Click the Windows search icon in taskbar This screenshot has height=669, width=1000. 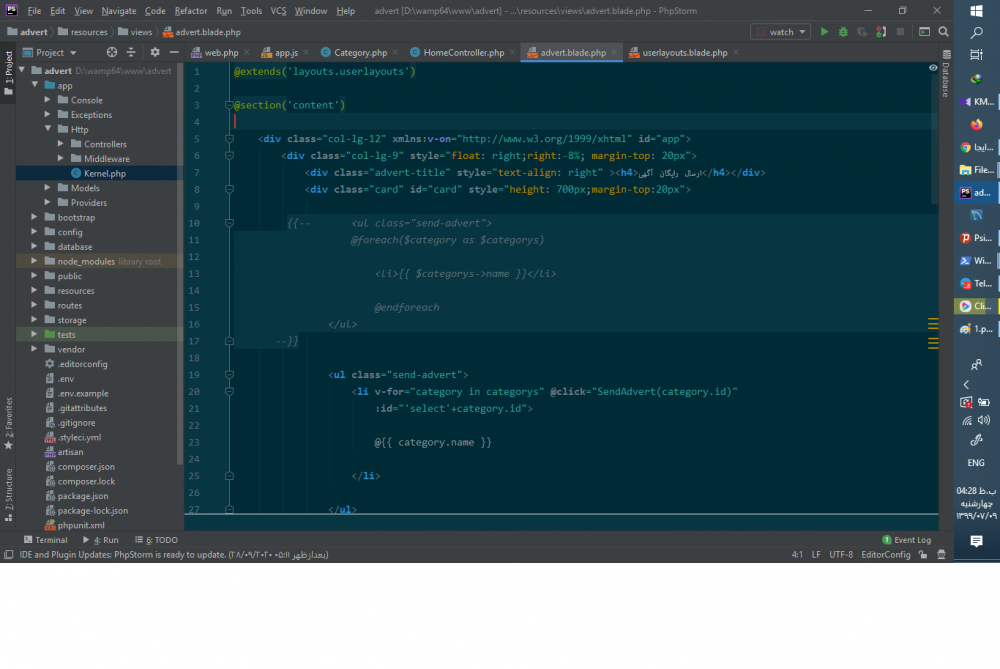pos(976,33)
